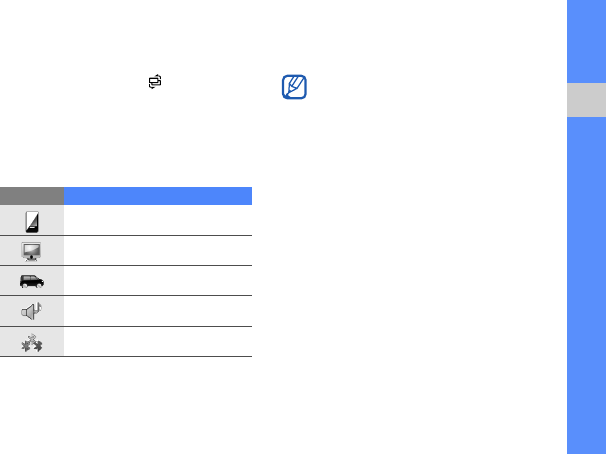Select the multiple Bluetooth devices icon
This screenshot has height=454, width=606.
[x=32, y=343]
